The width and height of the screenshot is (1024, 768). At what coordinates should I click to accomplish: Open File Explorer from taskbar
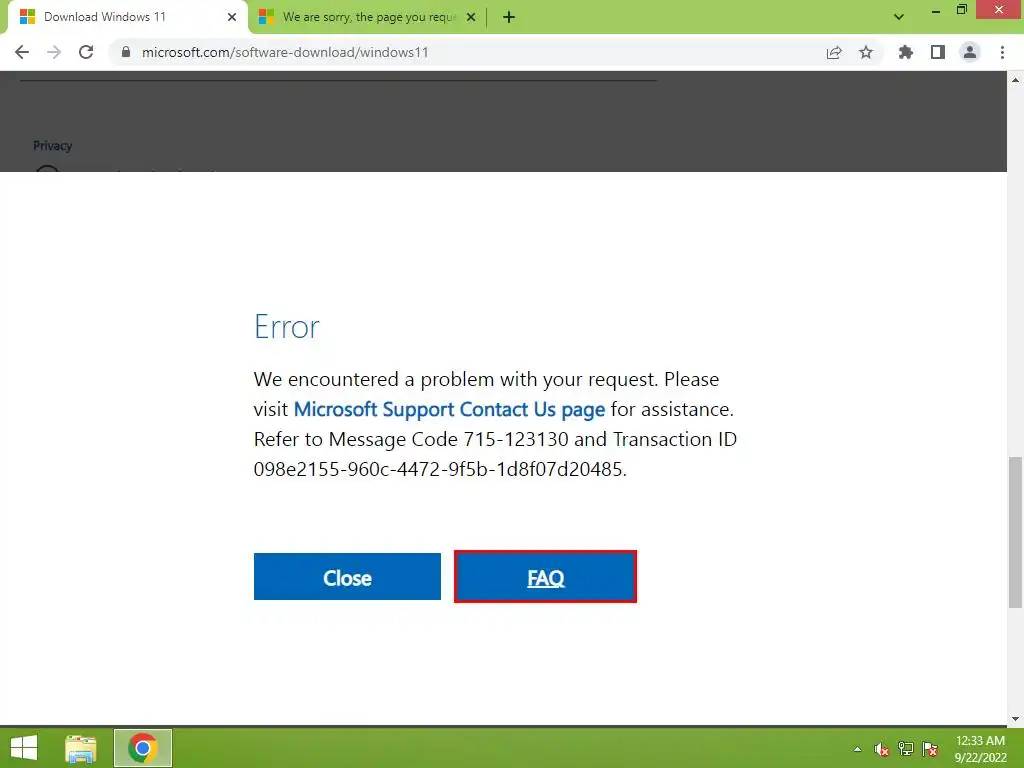pos(80,748)
